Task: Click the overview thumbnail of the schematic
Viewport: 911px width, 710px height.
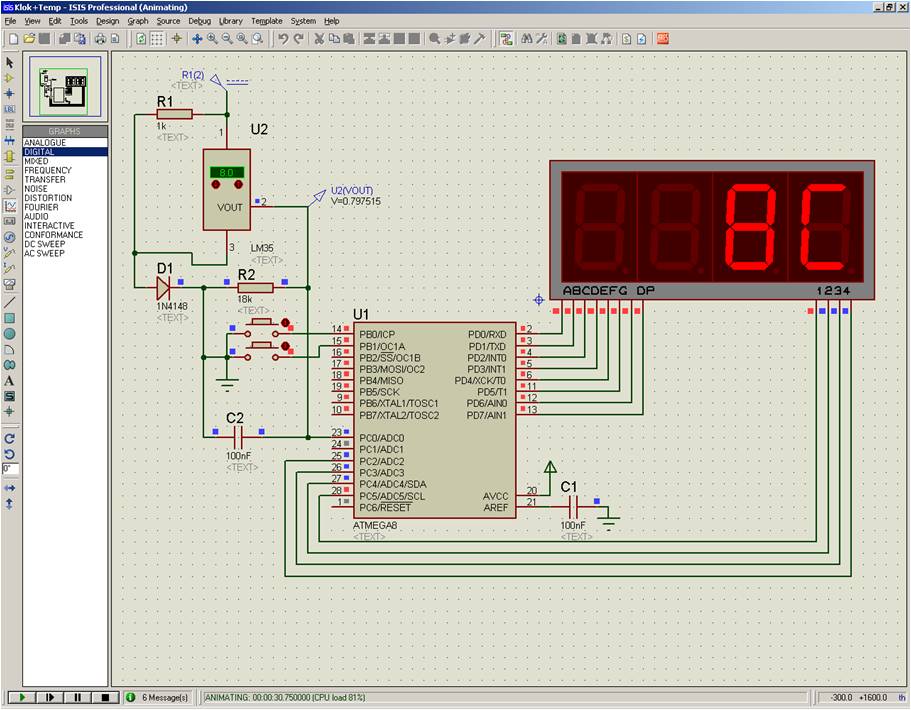Action: [x=65, y=89]
